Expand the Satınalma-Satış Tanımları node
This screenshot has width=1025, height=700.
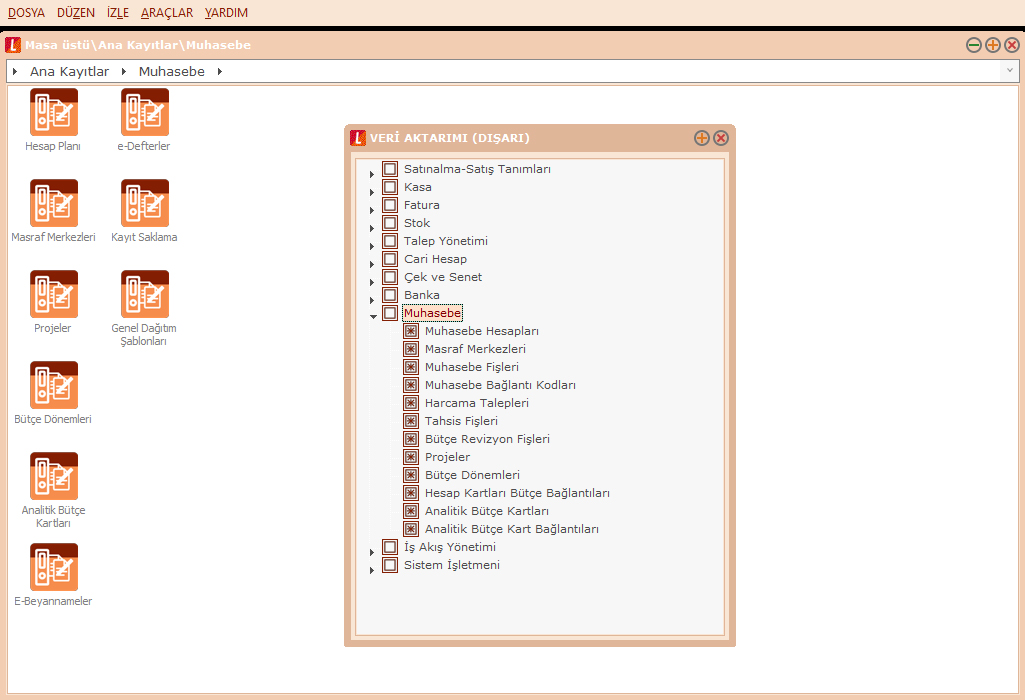371,175
